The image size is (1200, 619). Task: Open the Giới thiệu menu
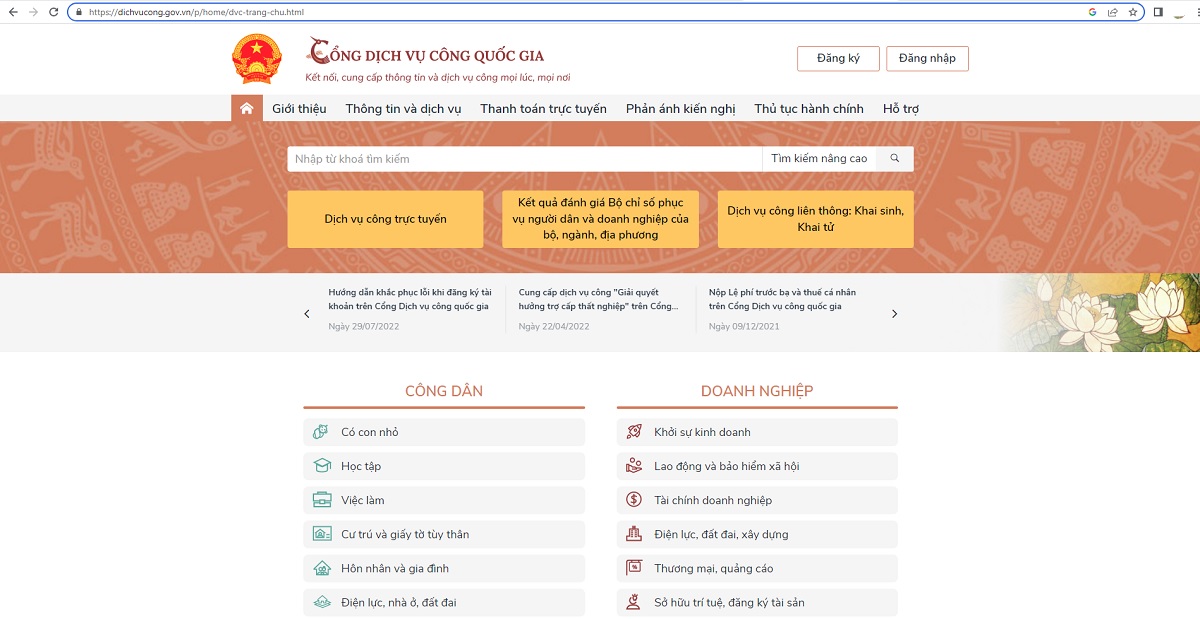(x=299, y=108)
